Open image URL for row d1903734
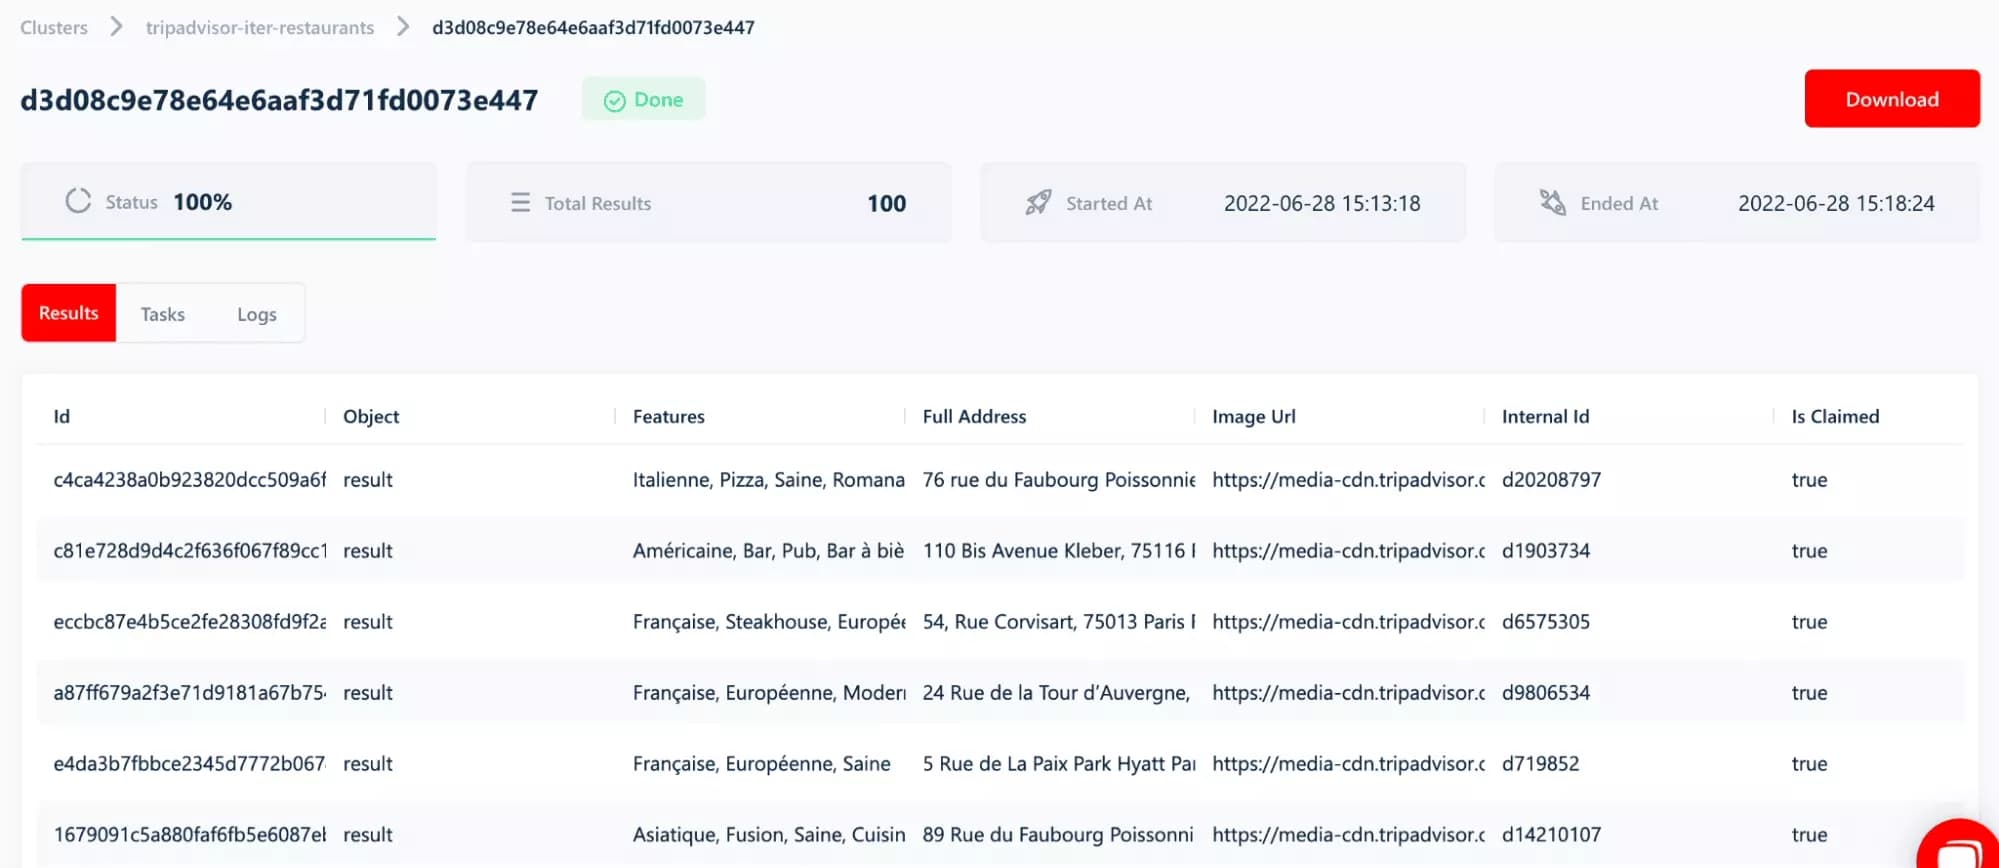Screen dimensions: 1999x868 tap(1348, 550)
